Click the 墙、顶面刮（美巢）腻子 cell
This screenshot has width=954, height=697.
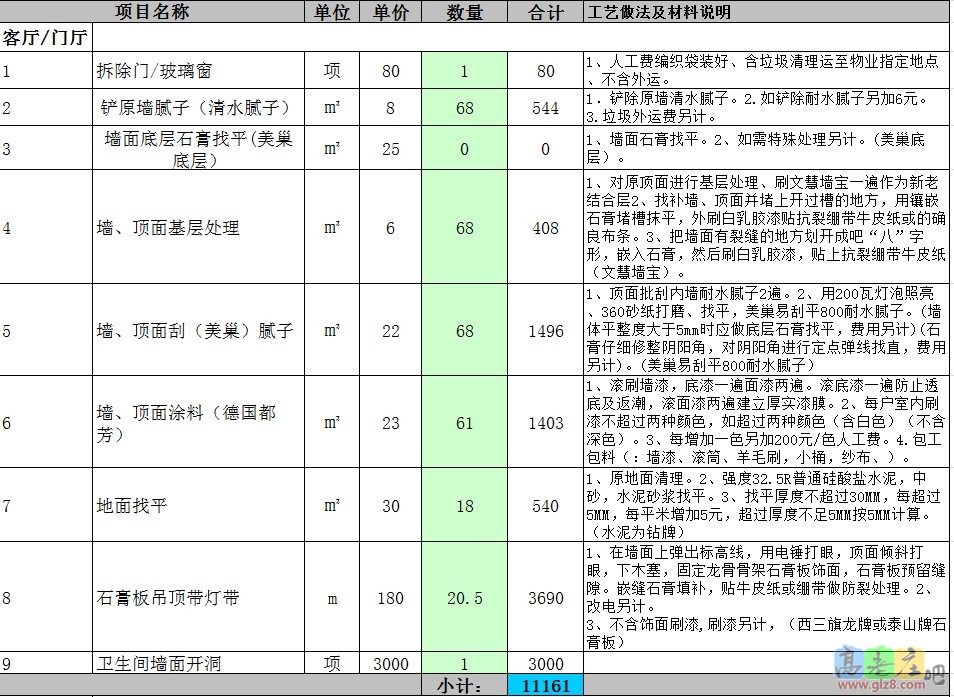200,330
